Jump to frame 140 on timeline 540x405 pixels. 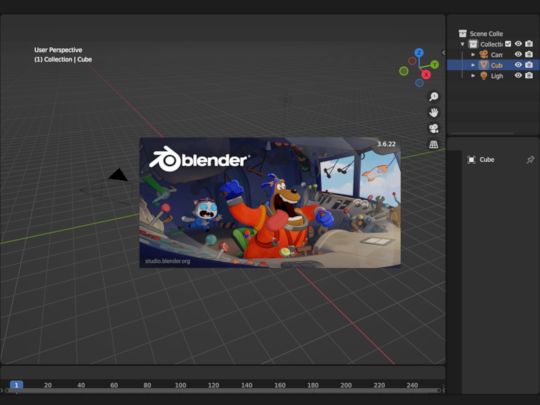[x=247, y=385]
